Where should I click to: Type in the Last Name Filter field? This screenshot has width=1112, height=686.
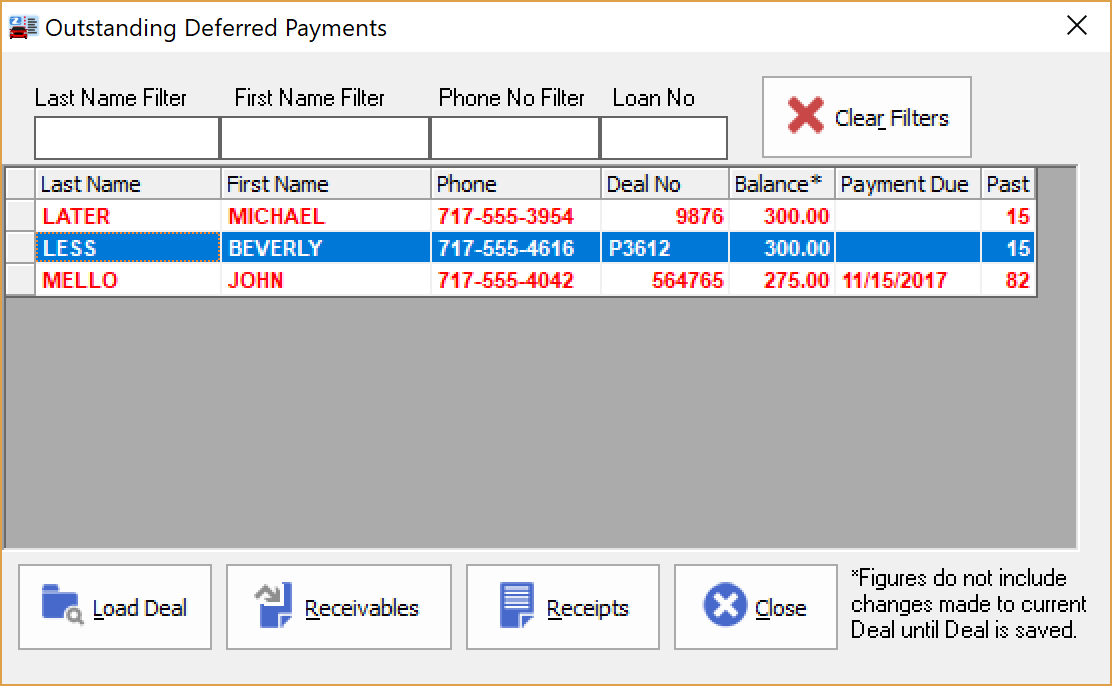[126, 138]
